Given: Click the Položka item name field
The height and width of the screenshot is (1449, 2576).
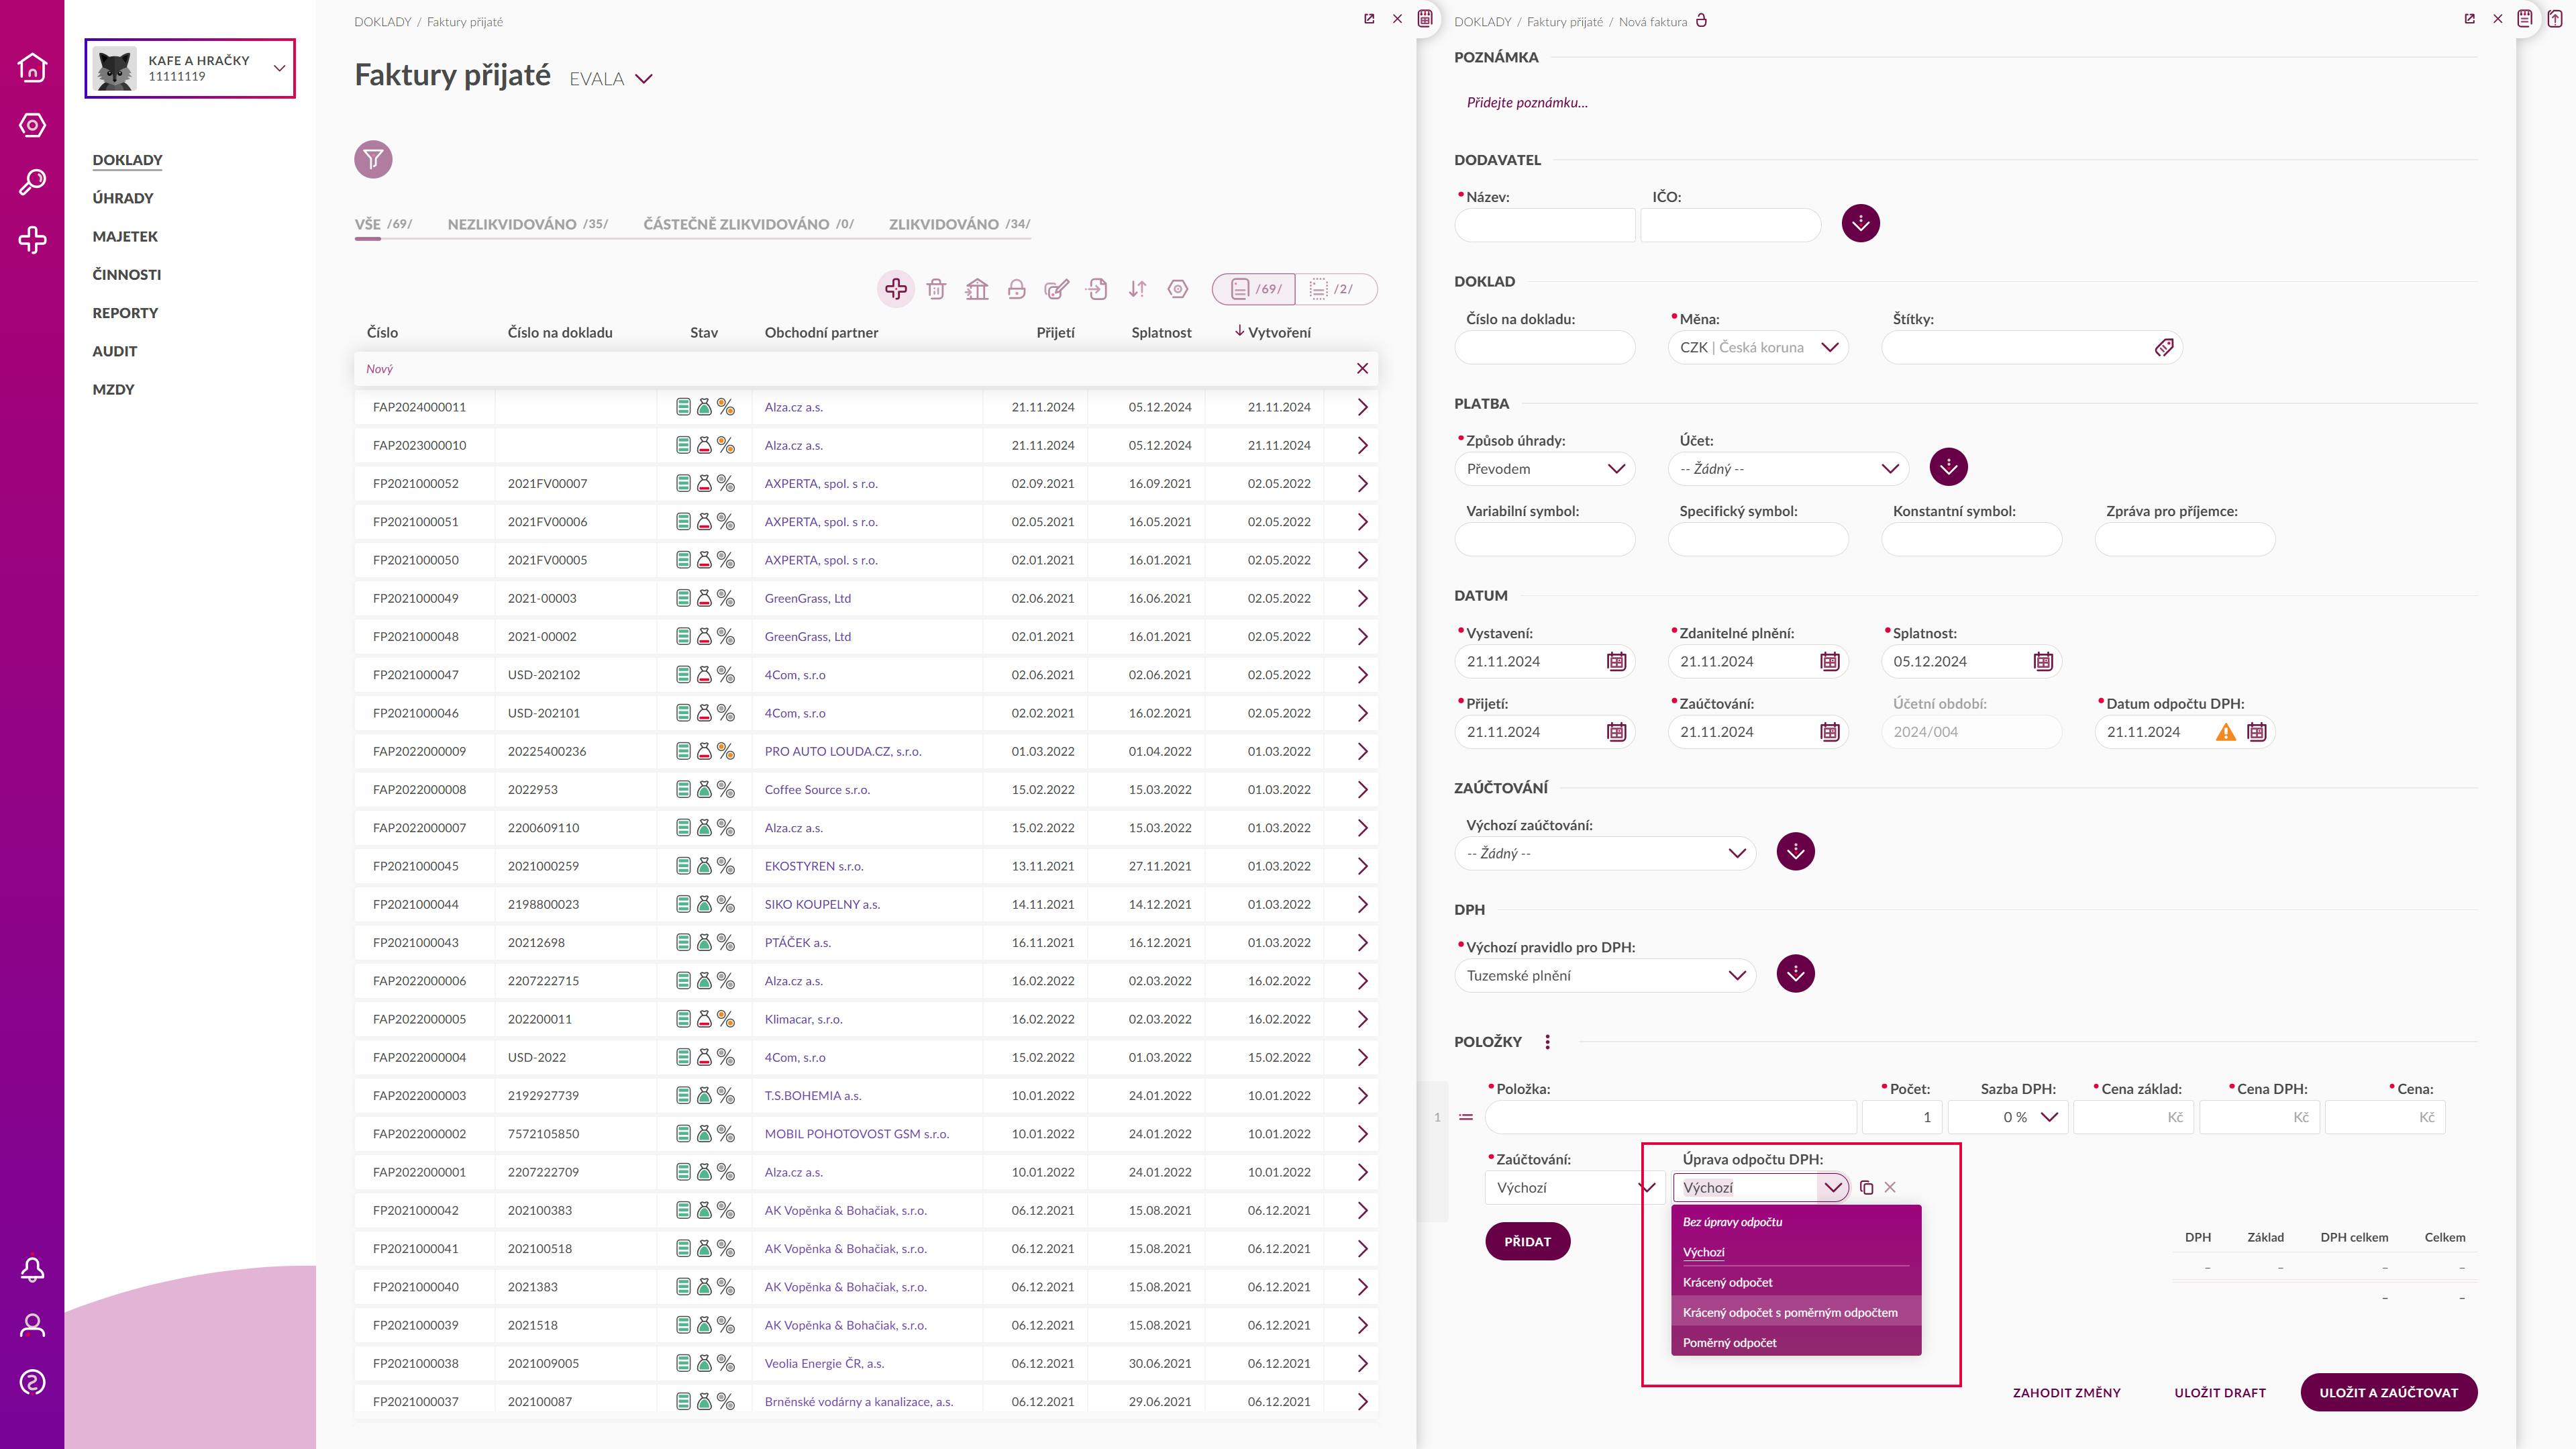Looking at the screenshot, I should tap(1670, 1118).
